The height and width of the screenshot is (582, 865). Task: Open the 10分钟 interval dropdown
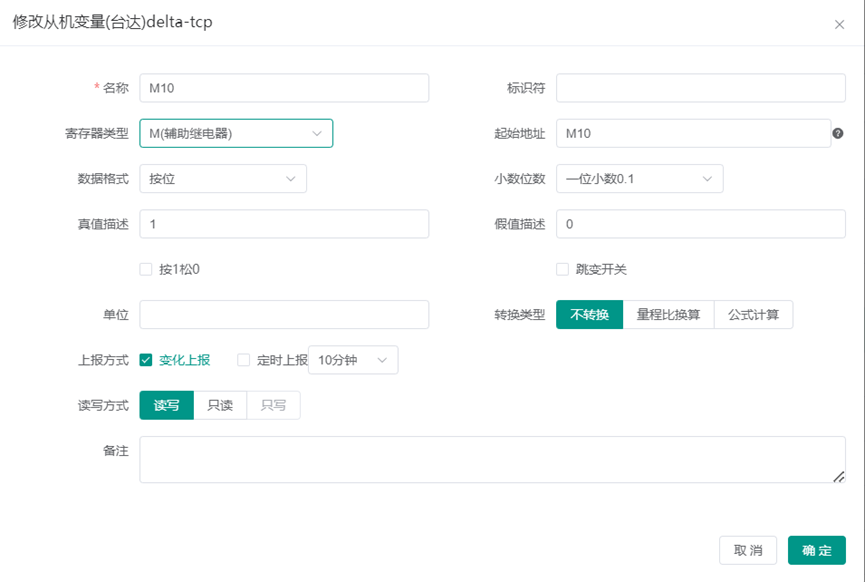(x=353, y=360)
